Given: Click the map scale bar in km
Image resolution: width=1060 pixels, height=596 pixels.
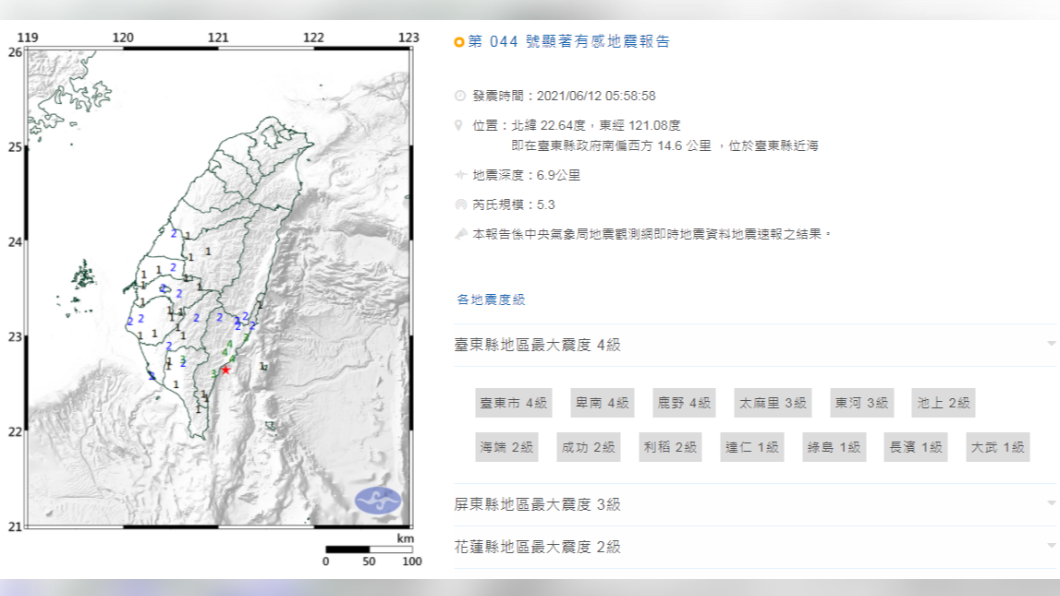Looking at the screenshot, I should pos(369,549).
